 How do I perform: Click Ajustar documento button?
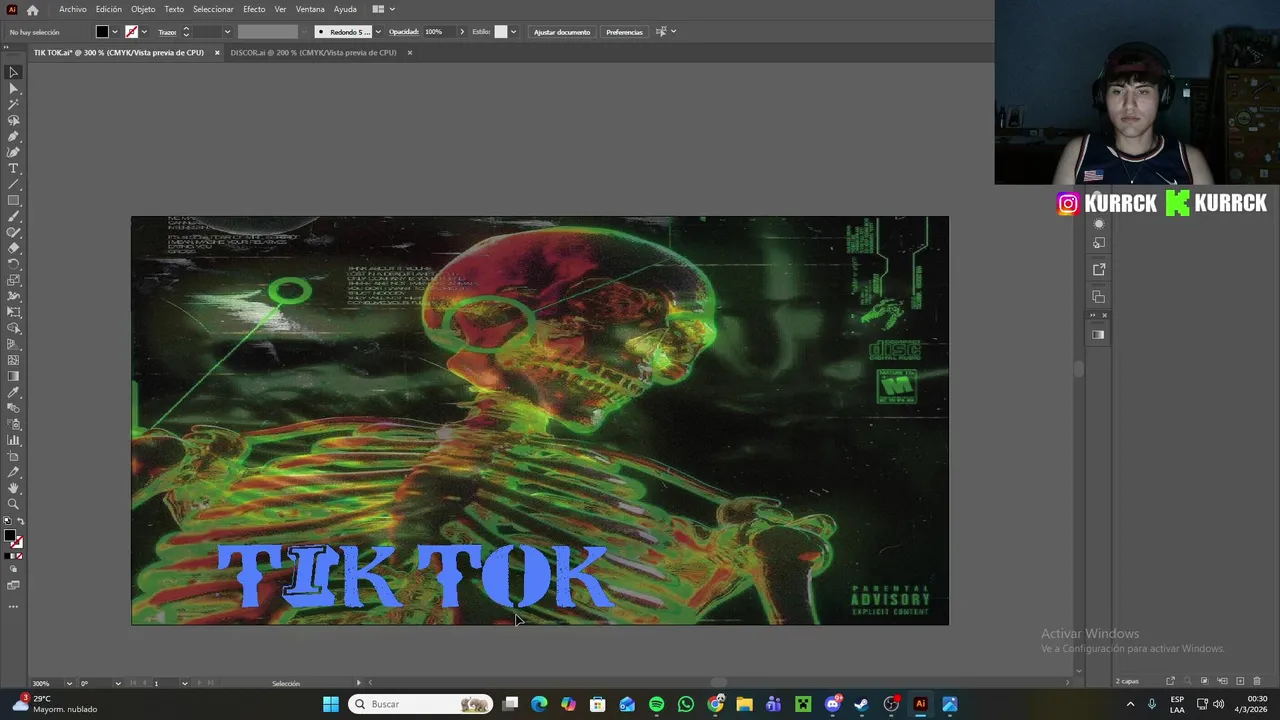(x=562, y=32)
